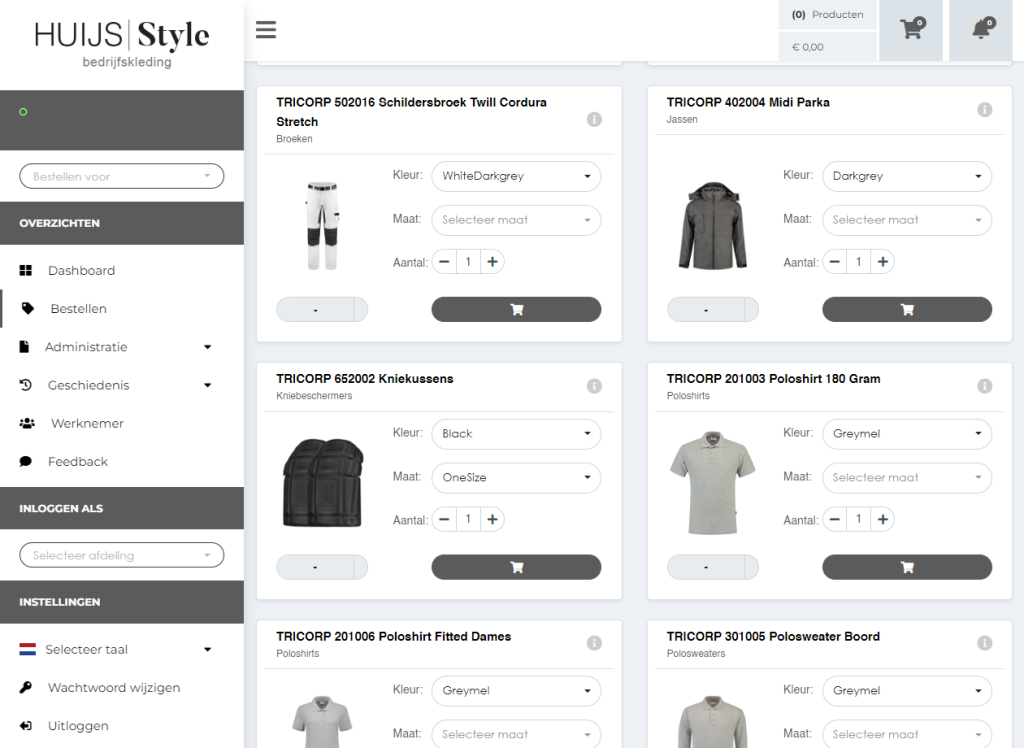This screenshot has height=748, width=1024.
Task: Click the HUIJS Style logo
Action: [x=122, y=43]
